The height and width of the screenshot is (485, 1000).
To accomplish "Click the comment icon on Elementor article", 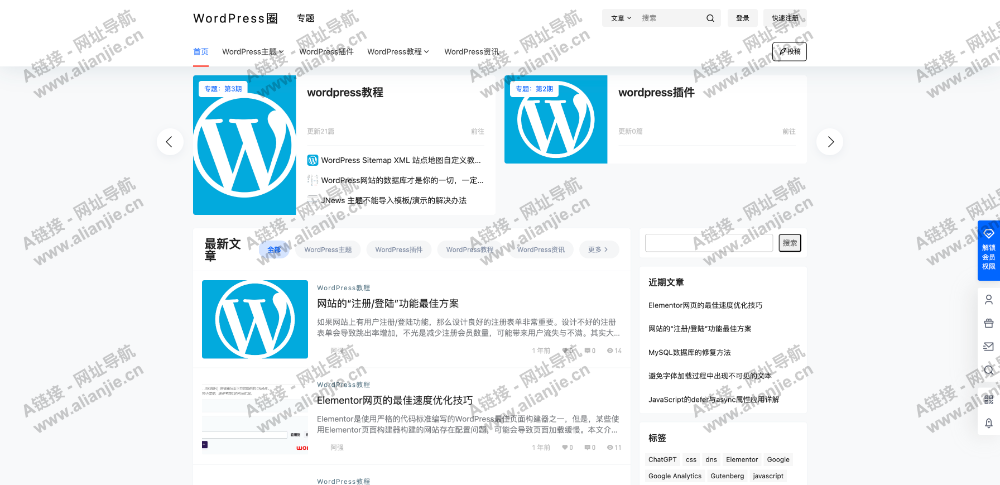I will point(587,447).
